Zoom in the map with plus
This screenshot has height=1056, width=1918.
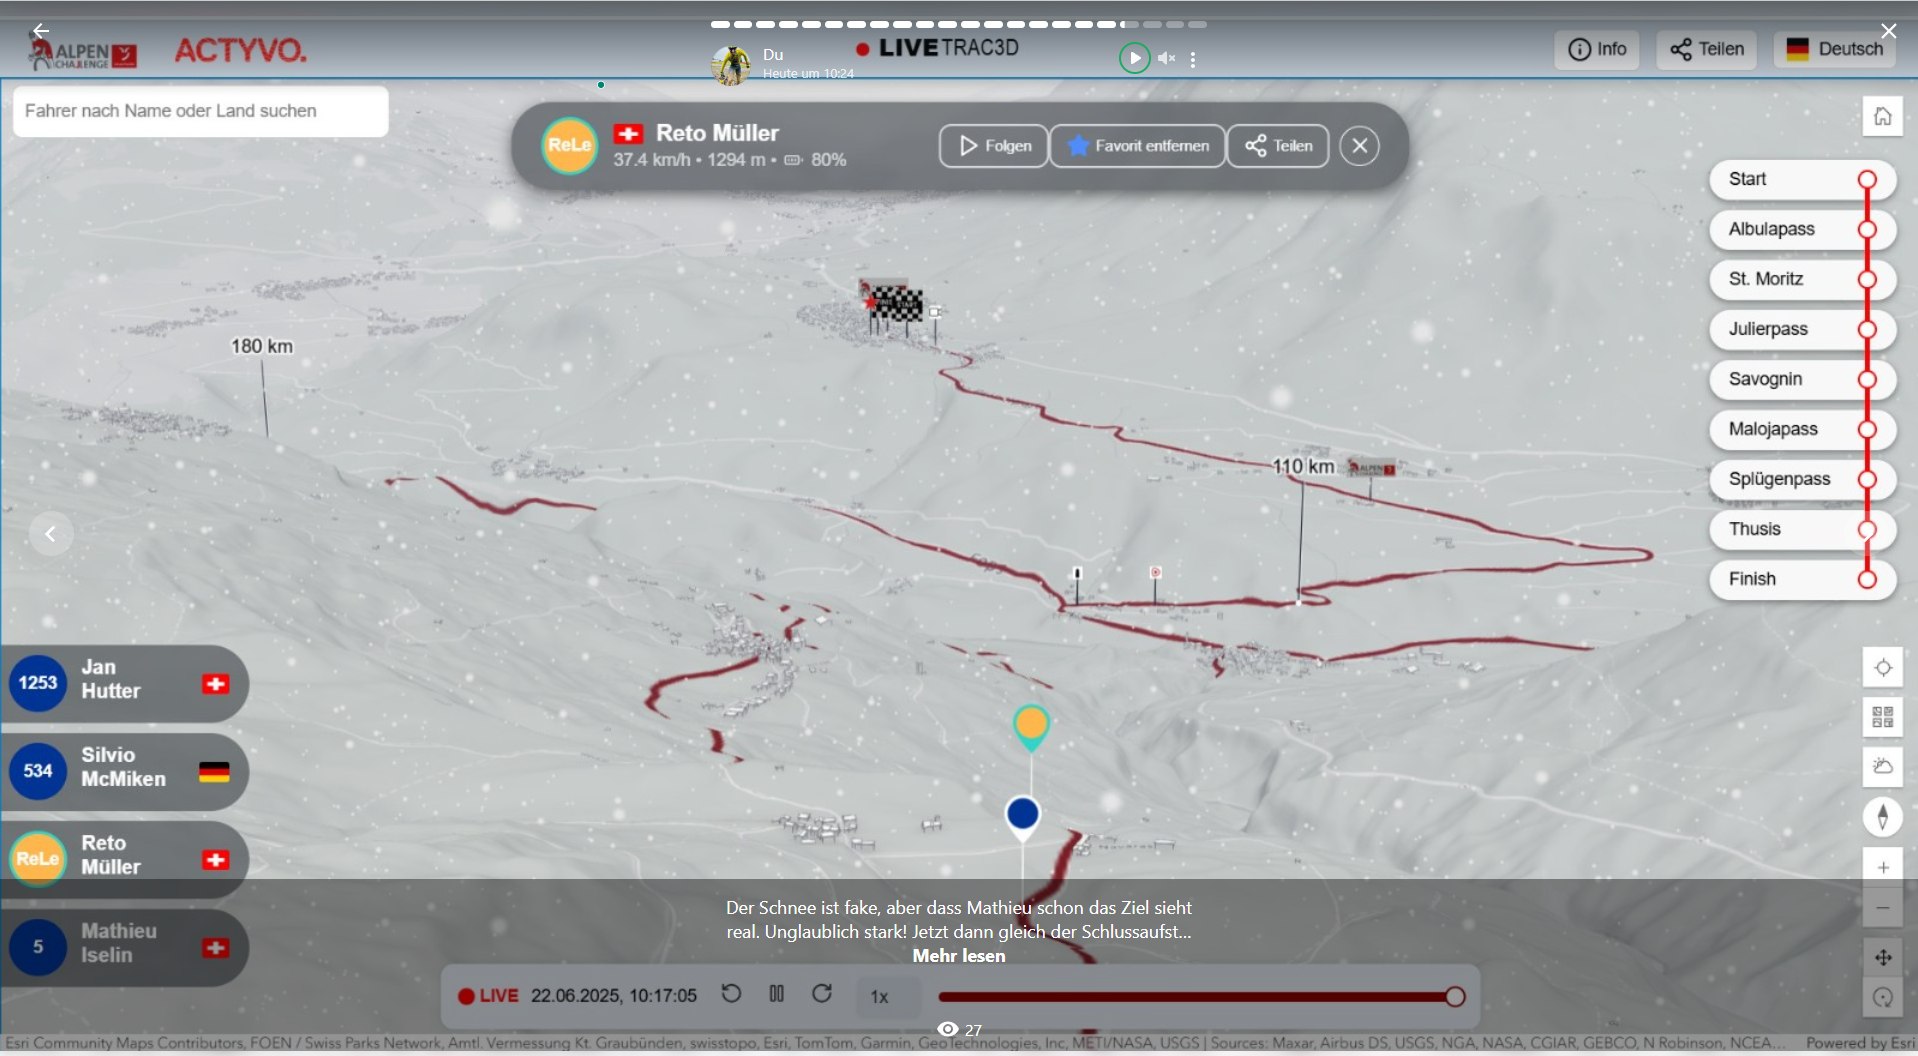click(1882, 867)
